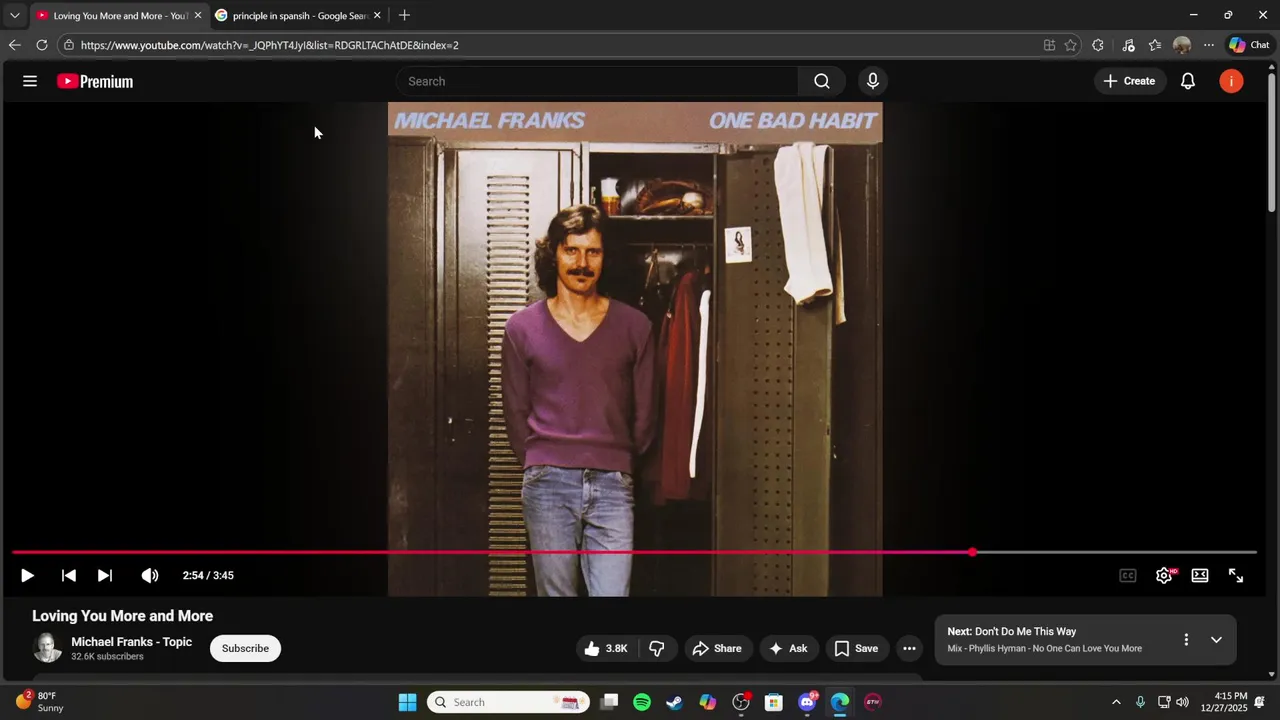Open the tab actions dropdown

click(x=14, y=15)
